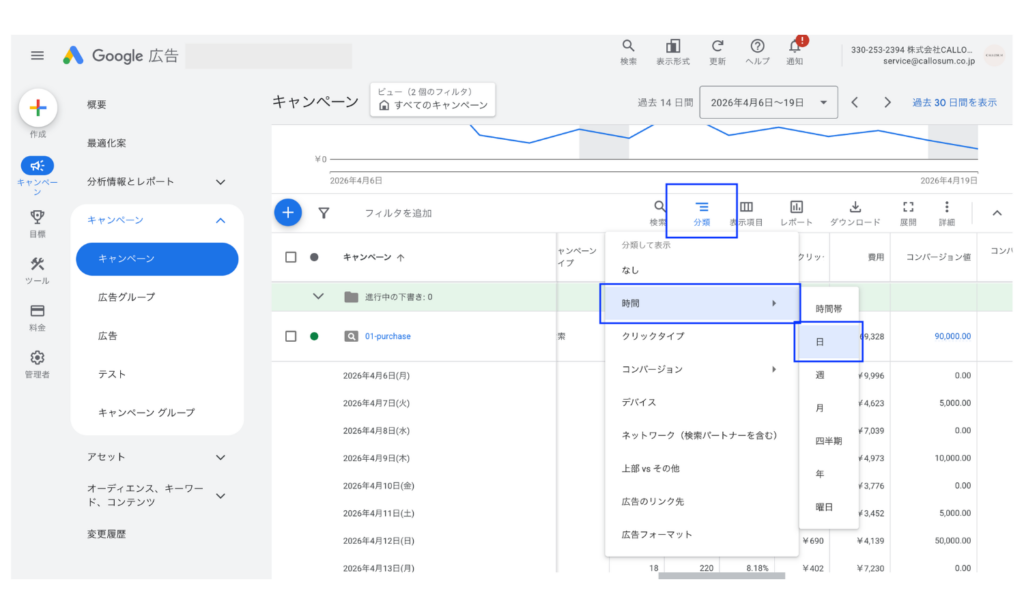Open 表示形式 view options icon

click(x=672, y=47)
